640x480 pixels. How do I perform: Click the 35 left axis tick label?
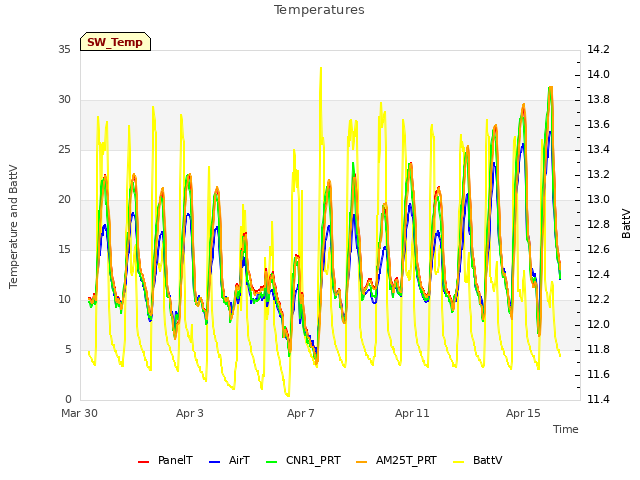64,50
